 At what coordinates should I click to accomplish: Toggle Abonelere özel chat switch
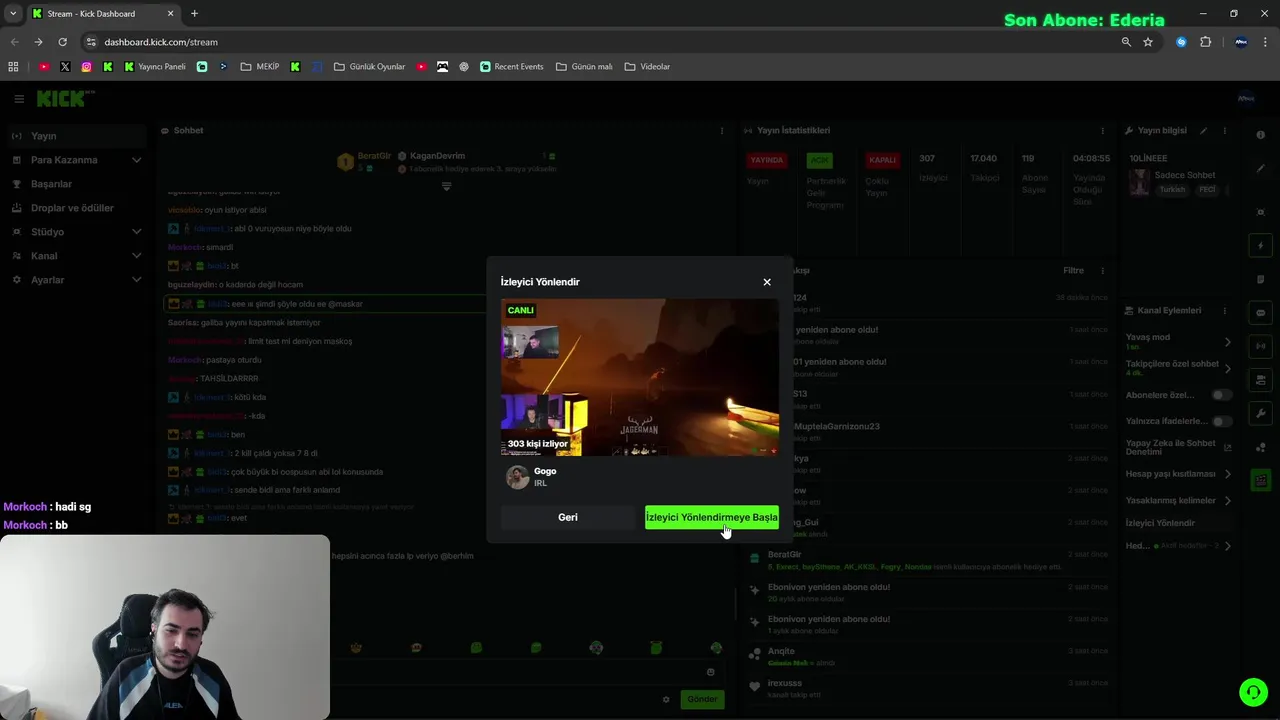[1221, 395]
